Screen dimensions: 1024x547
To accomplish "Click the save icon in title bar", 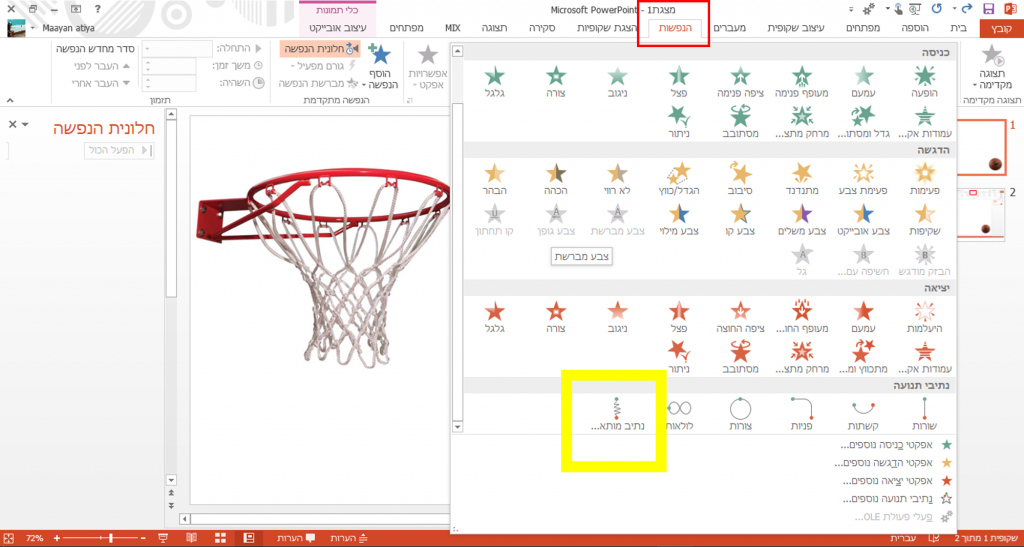I will pos(988,9).
